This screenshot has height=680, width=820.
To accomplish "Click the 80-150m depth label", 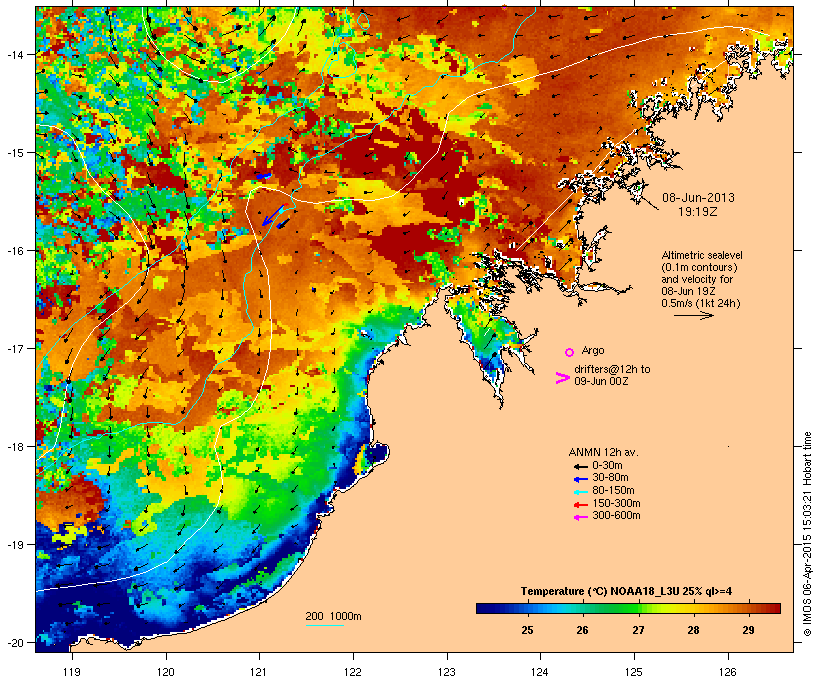I will coord(613,491).
